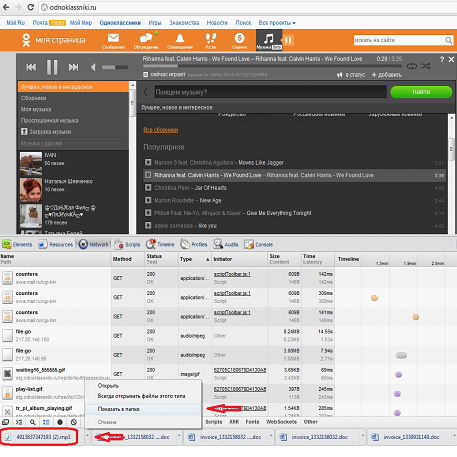
Task: Toggle DevTools record black circle
Action: pos(60,422)
